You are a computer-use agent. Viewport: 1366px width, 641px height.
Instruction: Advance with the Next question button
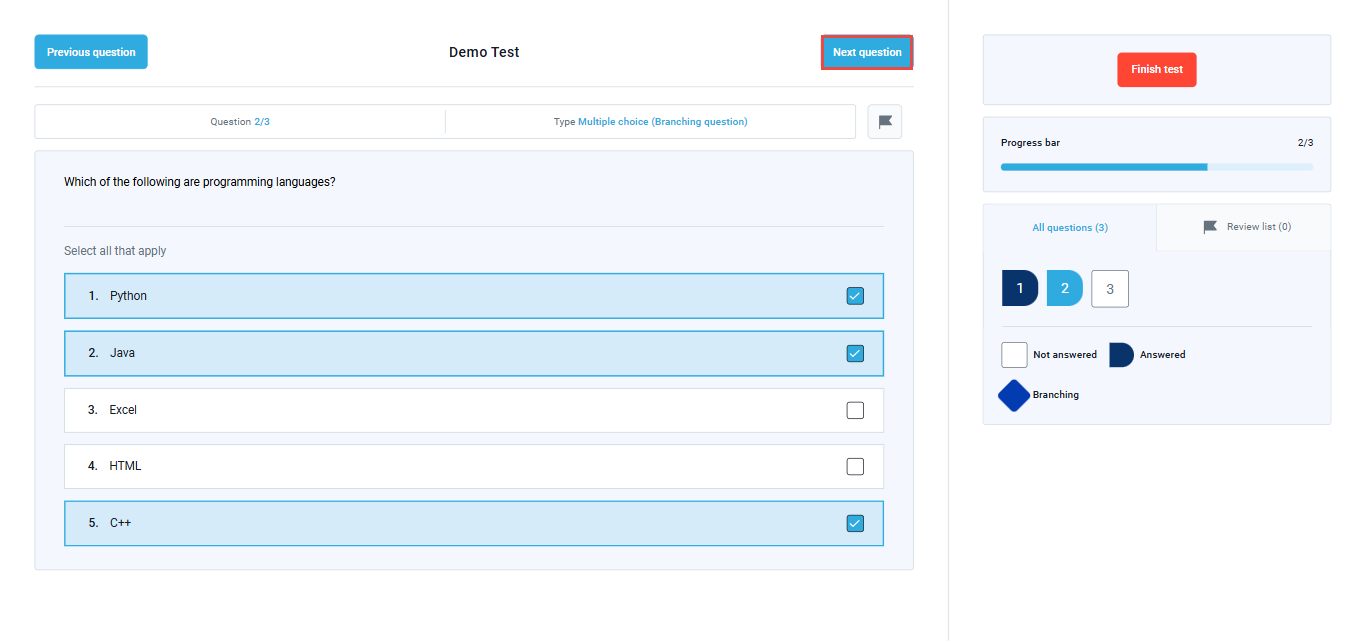click(867, 52)
